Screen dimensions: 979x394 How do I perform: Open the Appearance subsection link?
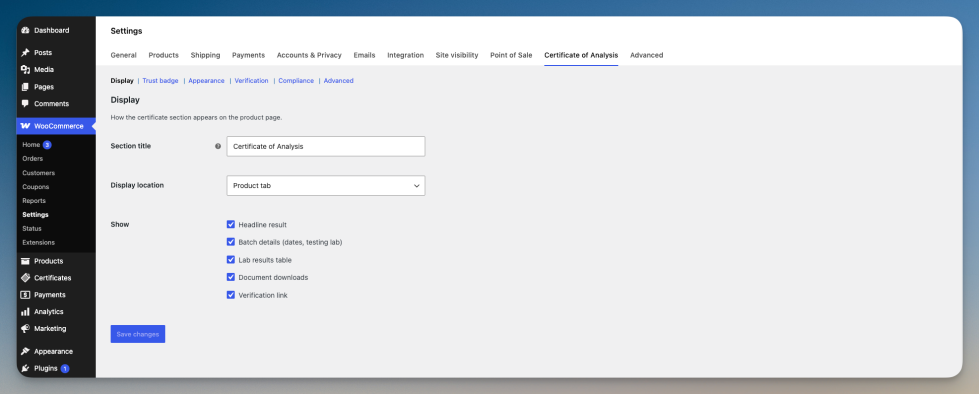(x=206, y=81)
